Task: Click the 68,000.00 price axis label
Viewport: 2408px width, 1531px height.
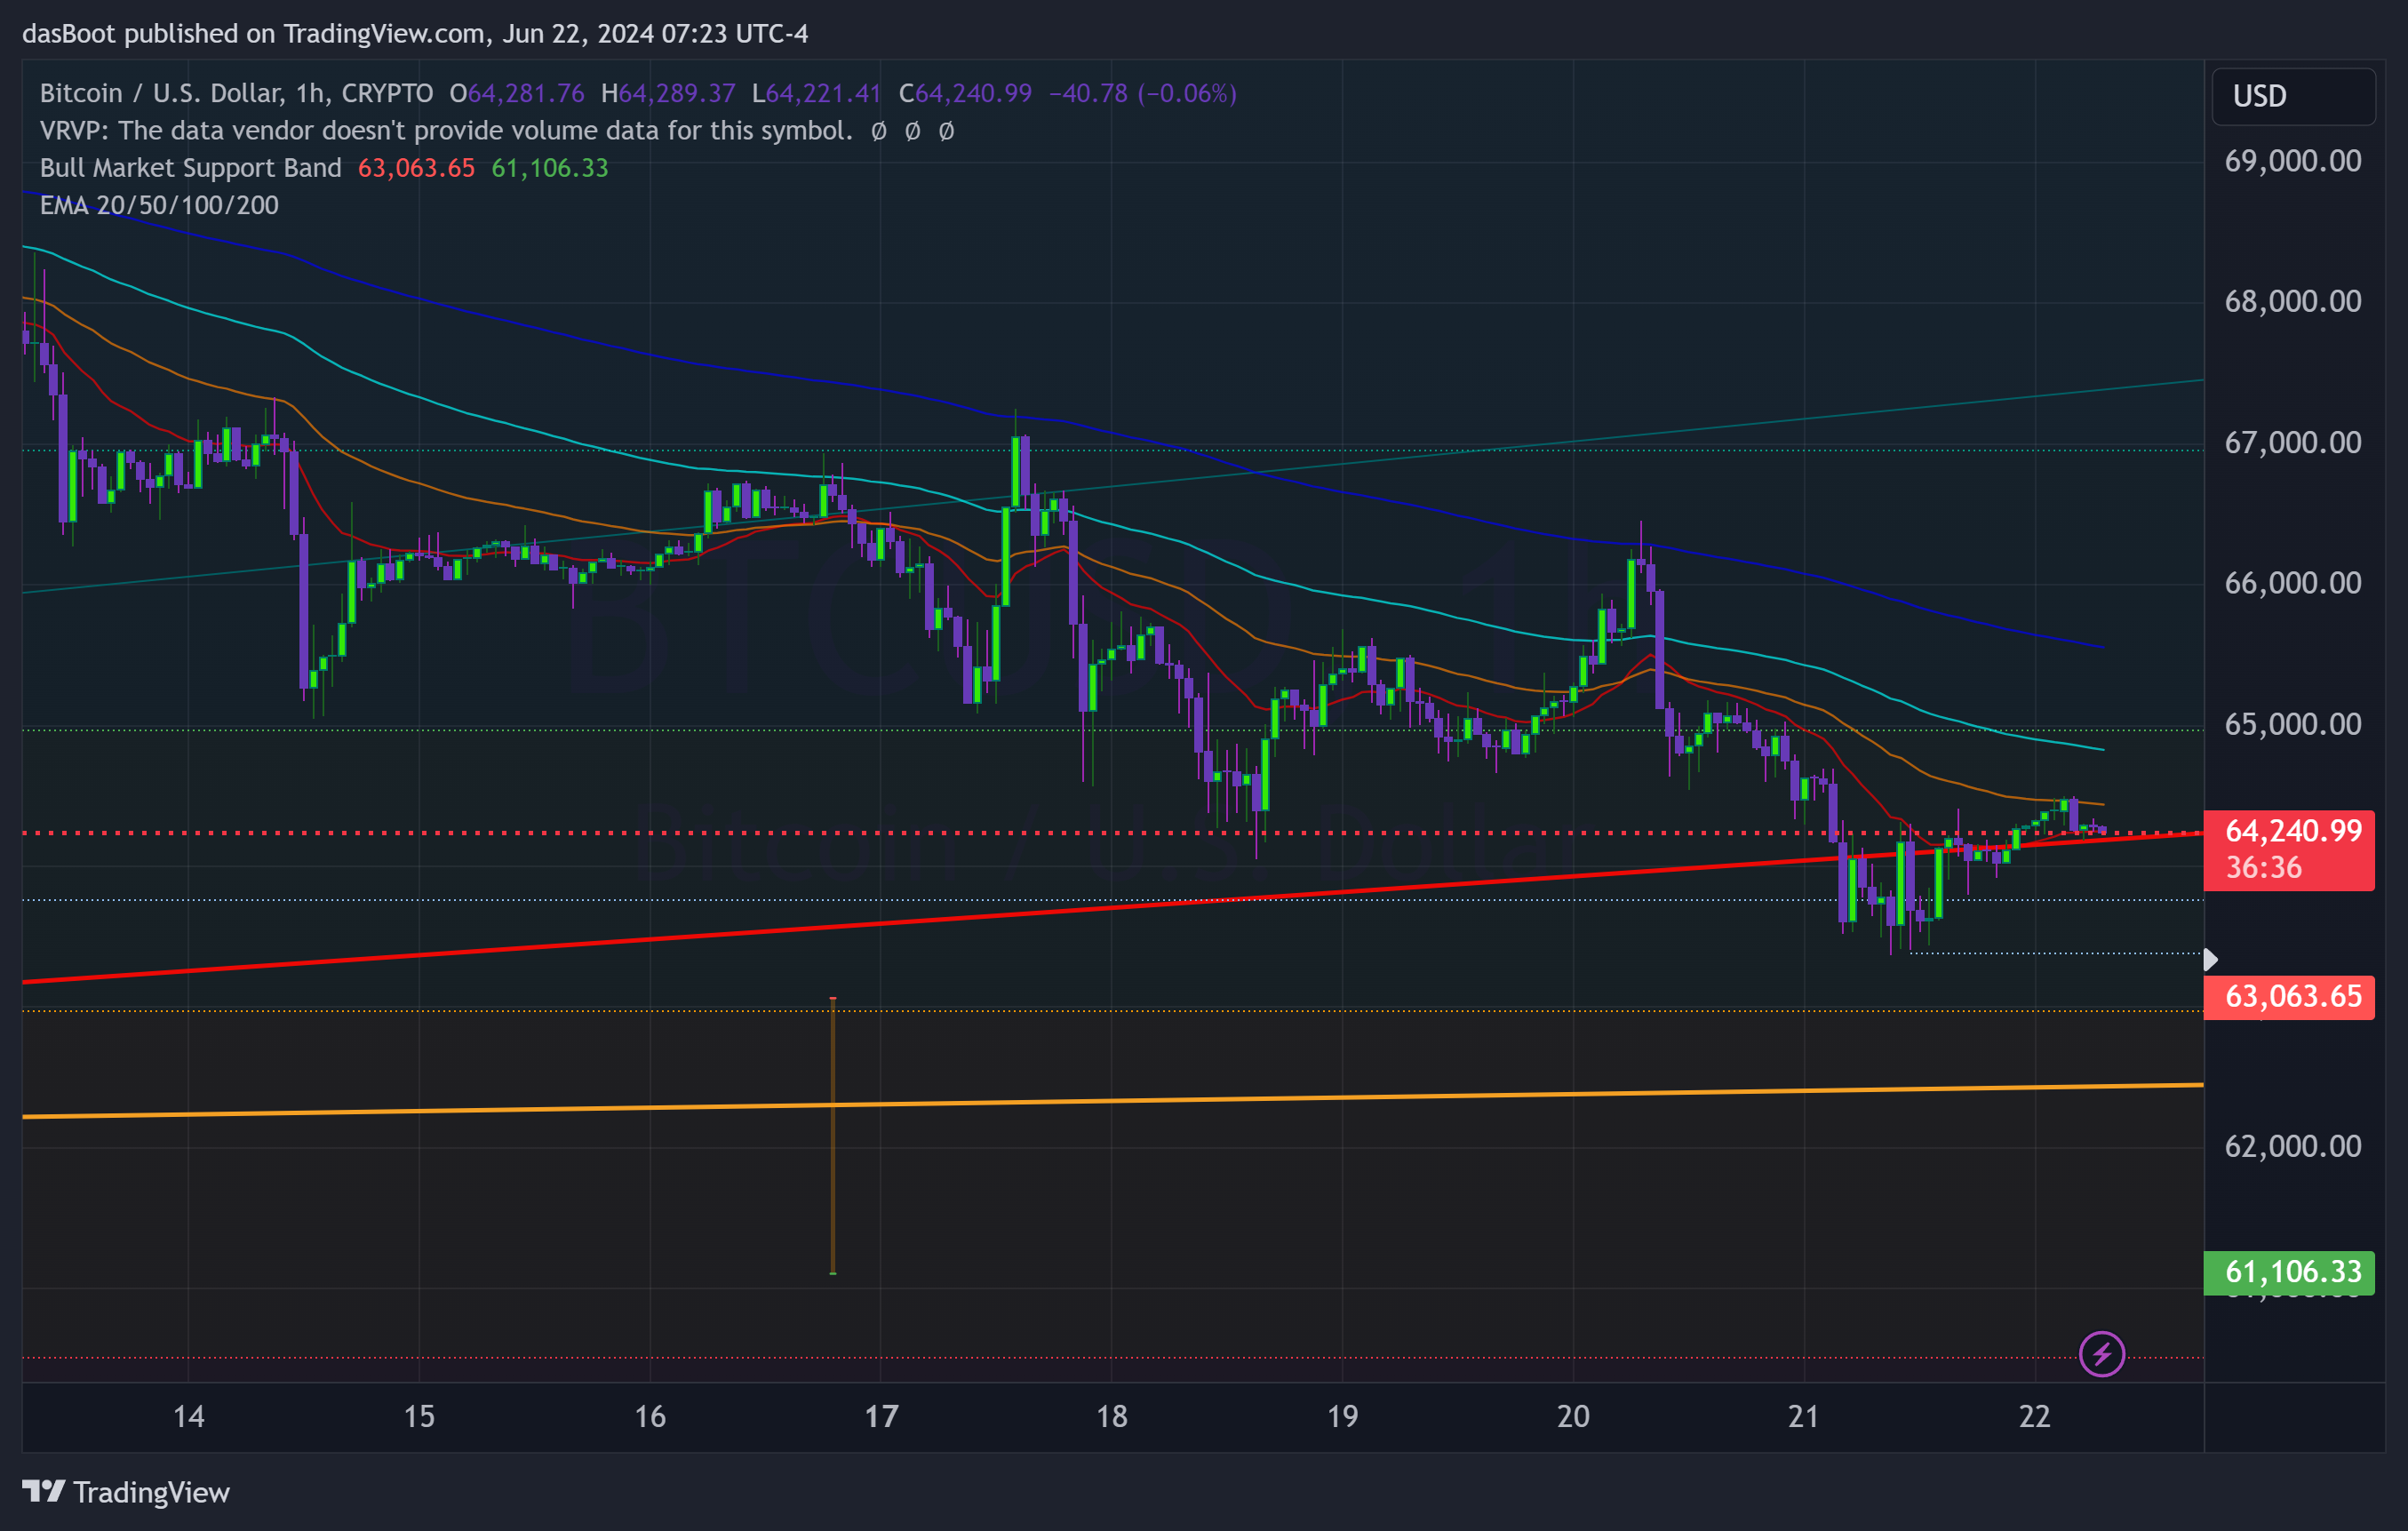Action: [x=2293, y=301]
